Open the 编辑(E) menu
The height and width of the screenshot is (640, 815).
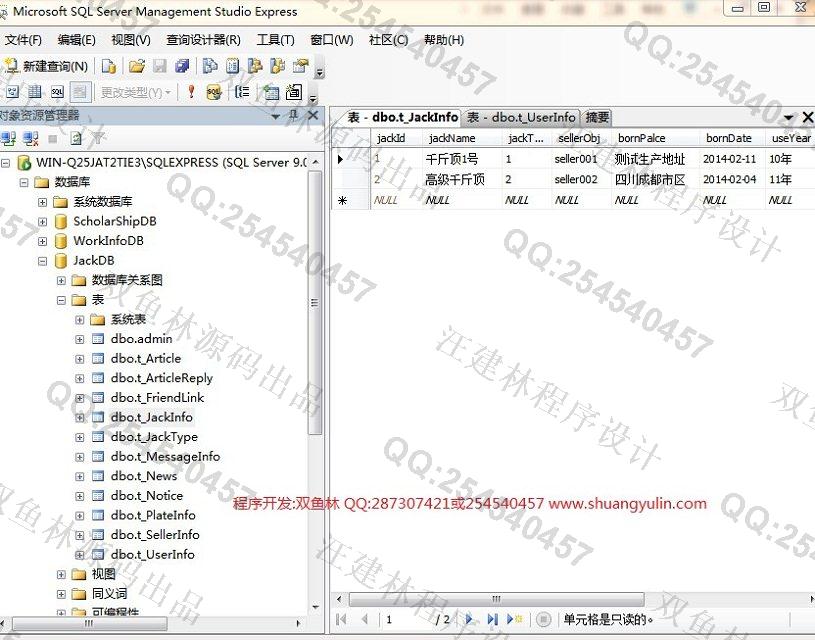tap(76, 40)
